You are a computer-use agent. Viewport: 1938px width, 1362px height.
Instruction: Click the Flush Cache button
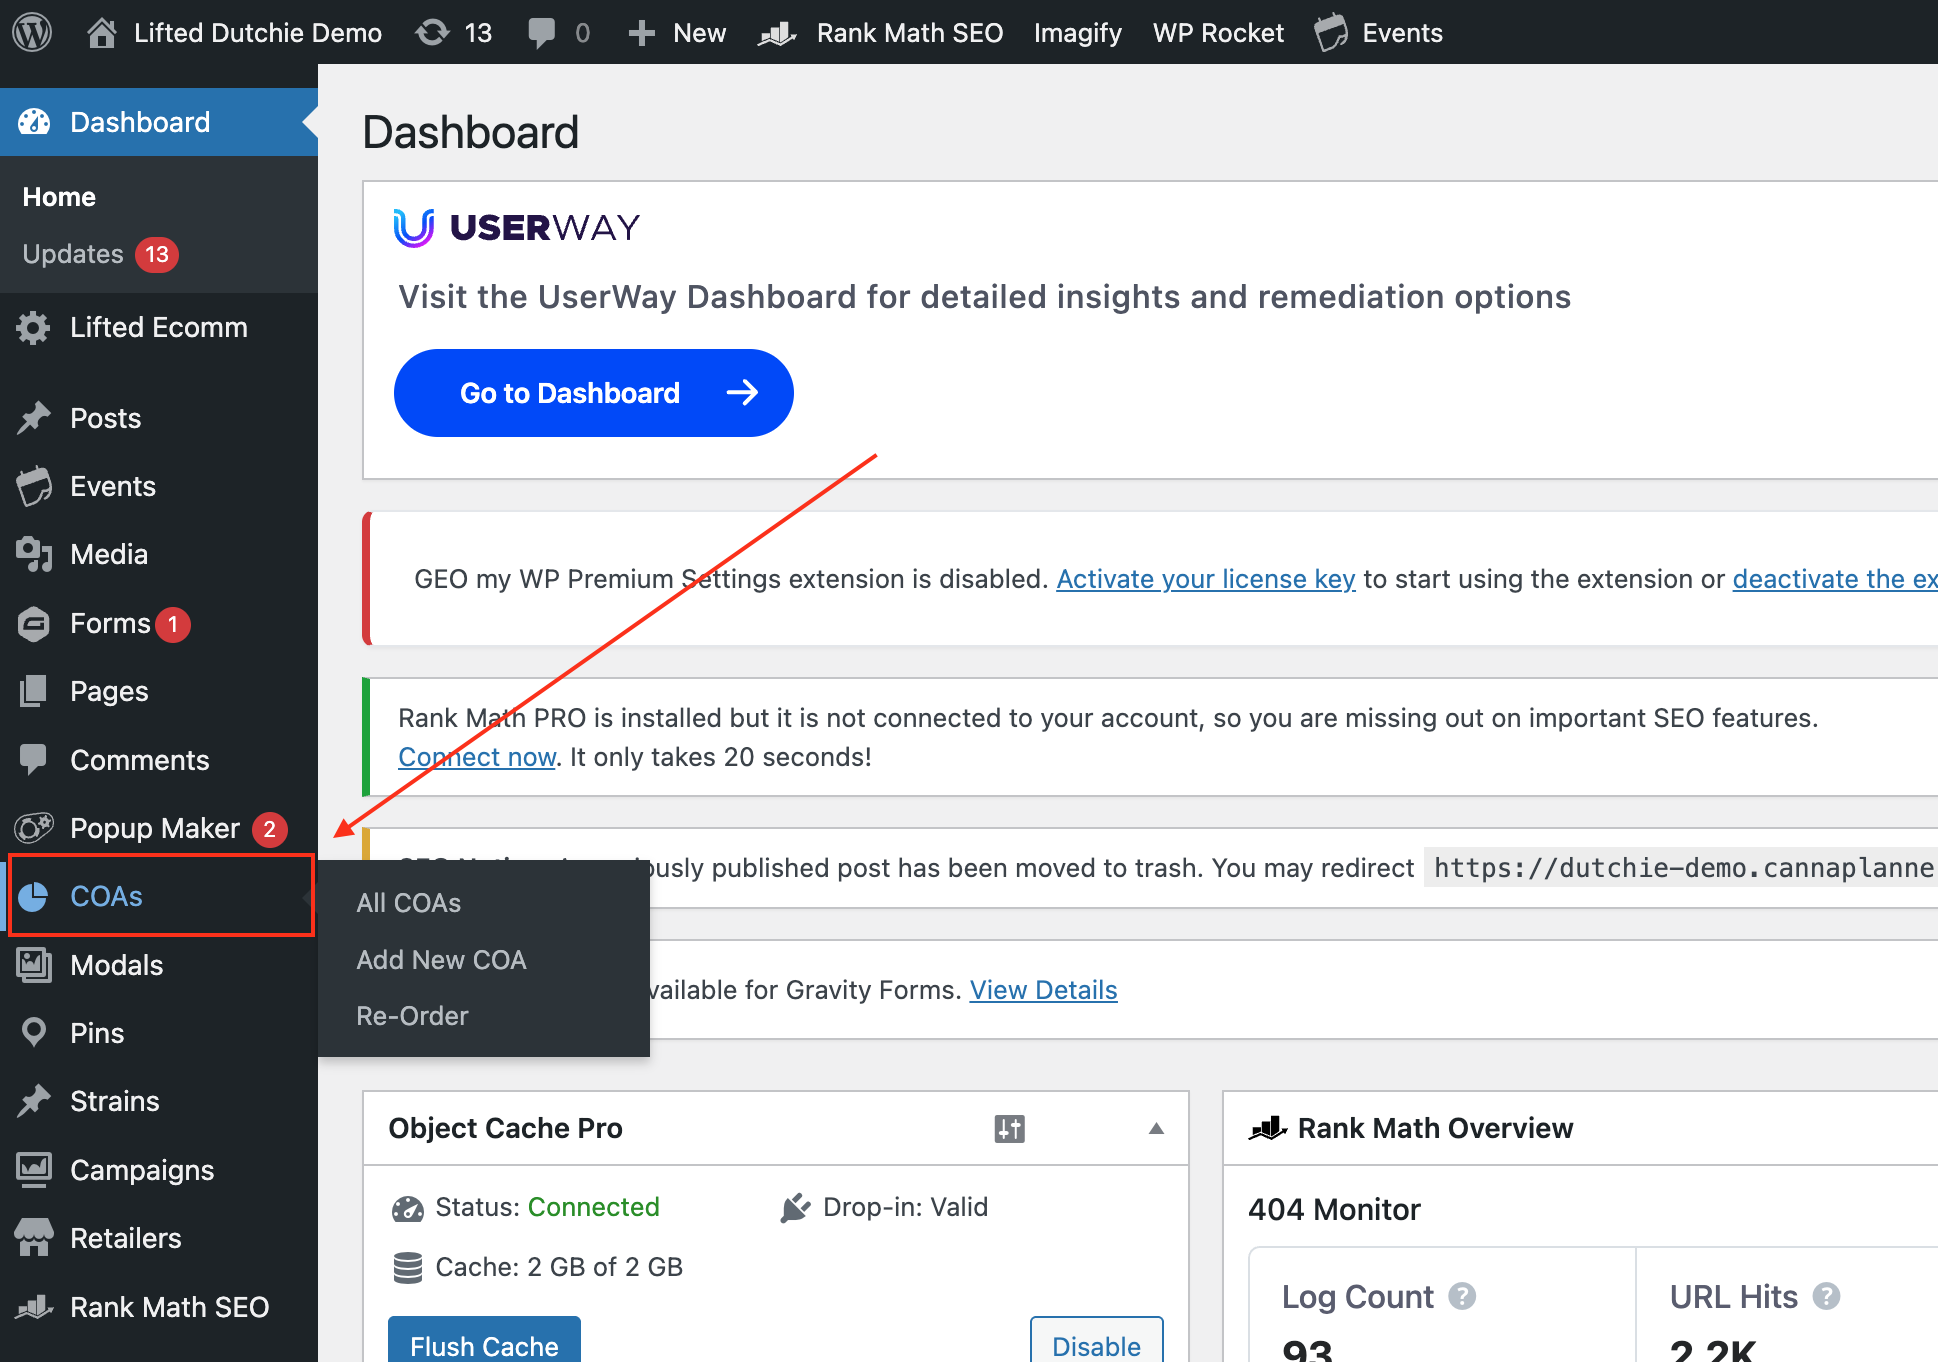tap(484, 1344)
